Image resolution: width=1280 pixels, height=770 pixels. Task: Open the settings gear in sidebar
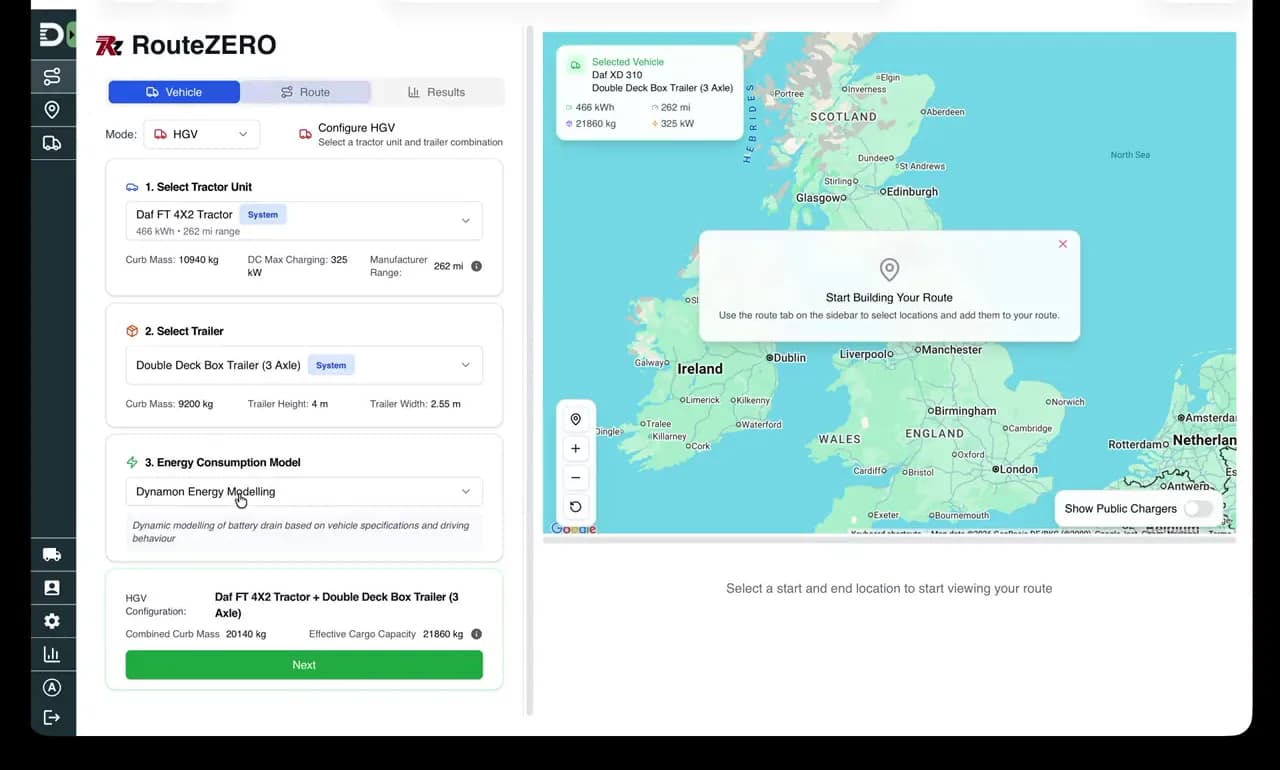(52, 621)
